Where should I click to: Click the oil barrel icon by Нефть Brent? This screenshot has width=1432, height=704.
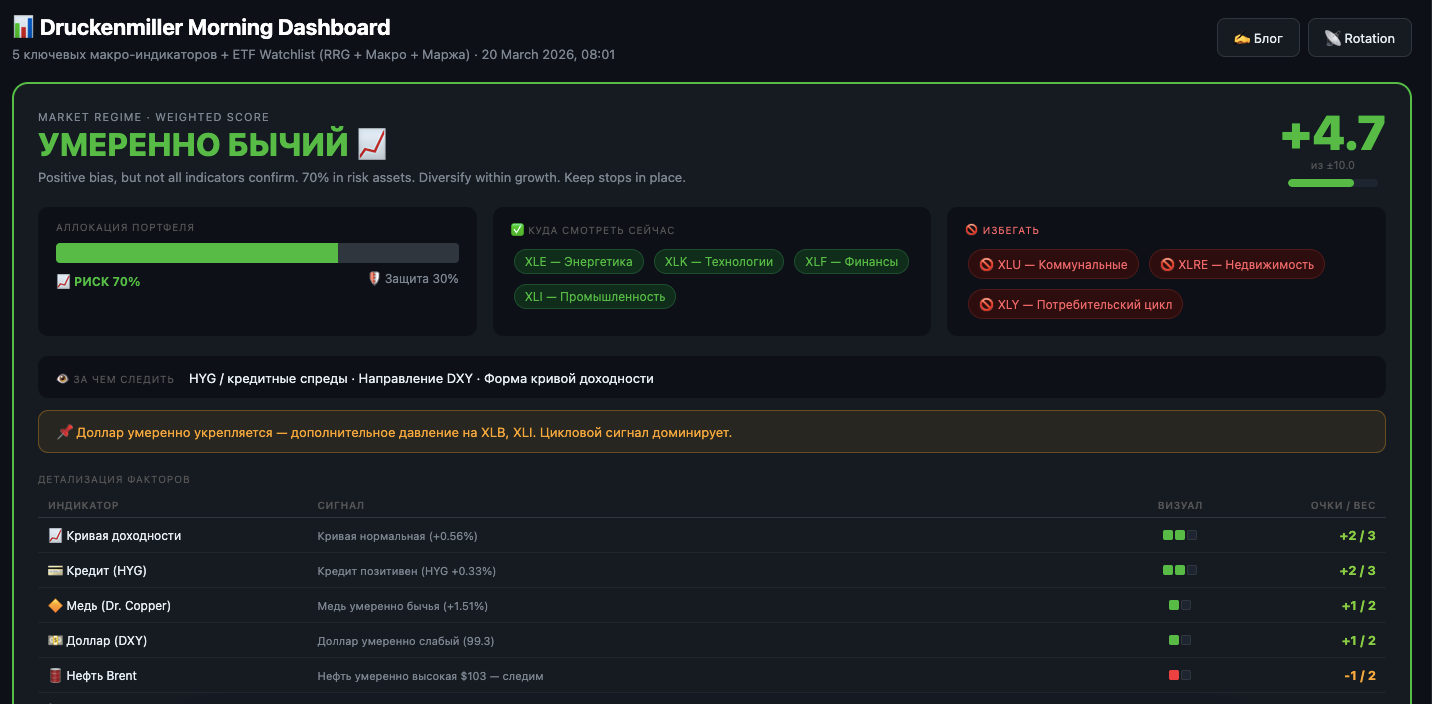pos(55,676)
